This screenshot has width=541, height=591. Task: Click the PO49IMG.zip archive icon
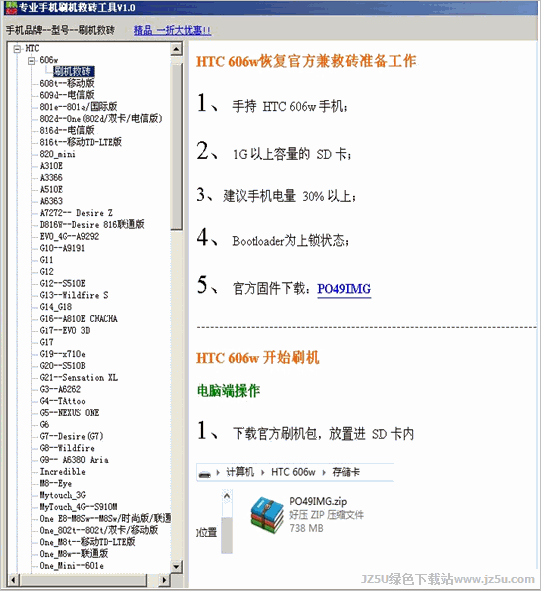267,515
